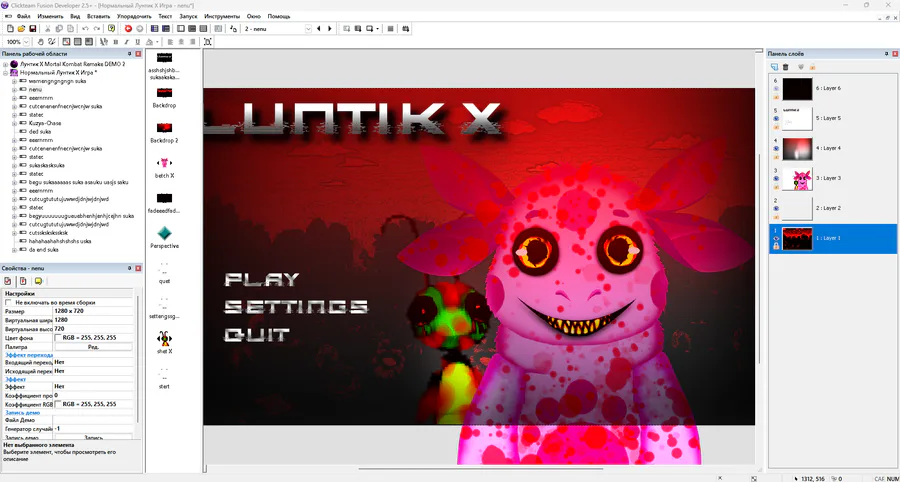Click the horizontal scrollbar of frame editor
This screenshot has height=482, width=900.
(480, 469)
